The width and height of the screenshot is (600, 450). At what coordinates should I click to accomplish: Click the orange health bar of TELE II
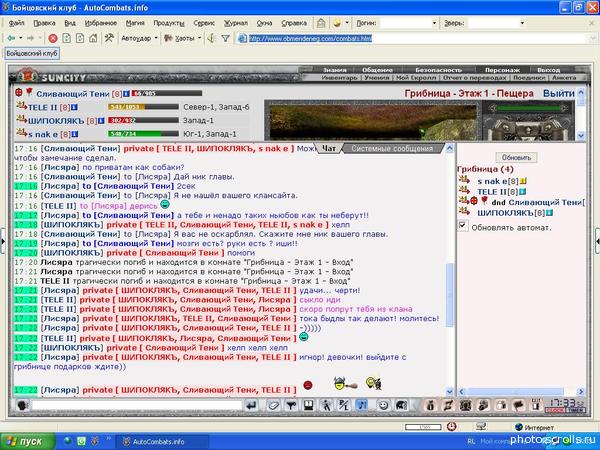pos(143,107)
